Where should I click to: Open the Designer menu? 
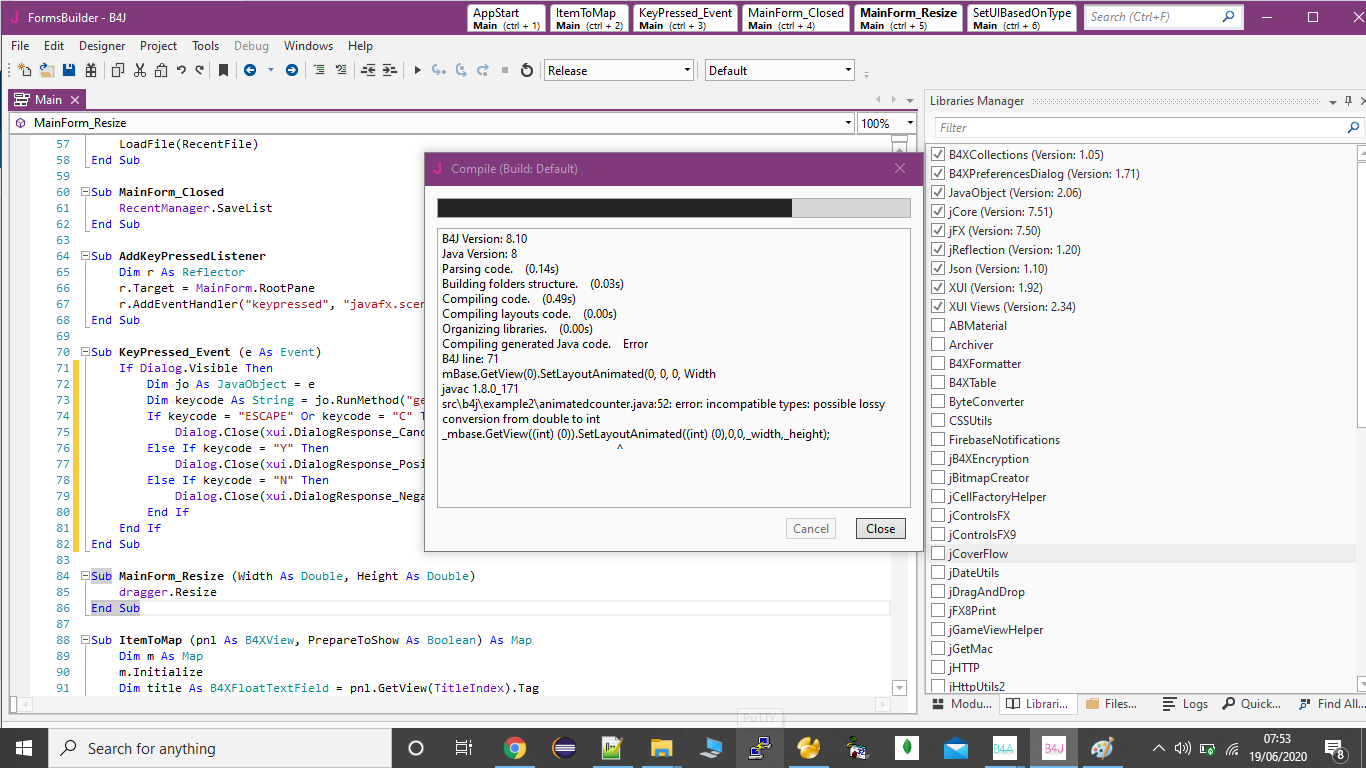[x=102, y=46]
